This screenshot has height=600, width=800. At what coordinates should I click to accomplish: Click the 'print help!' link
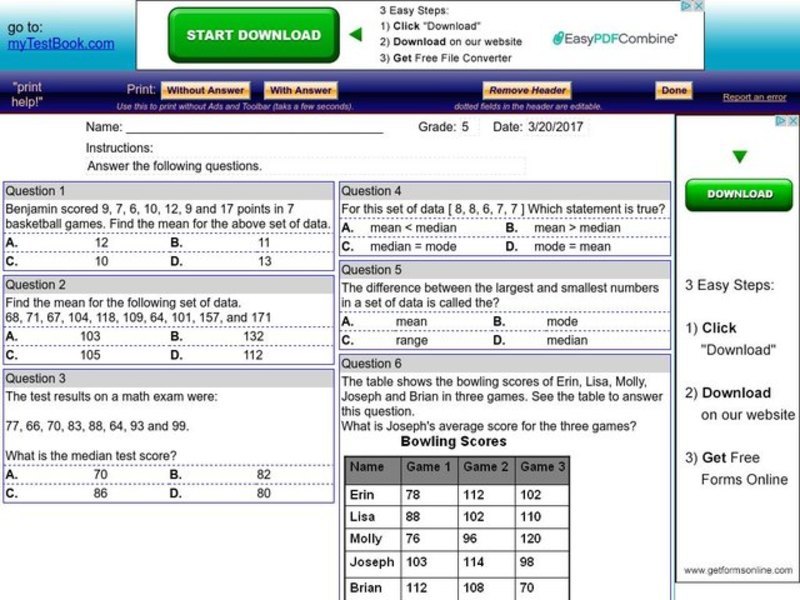27,94
